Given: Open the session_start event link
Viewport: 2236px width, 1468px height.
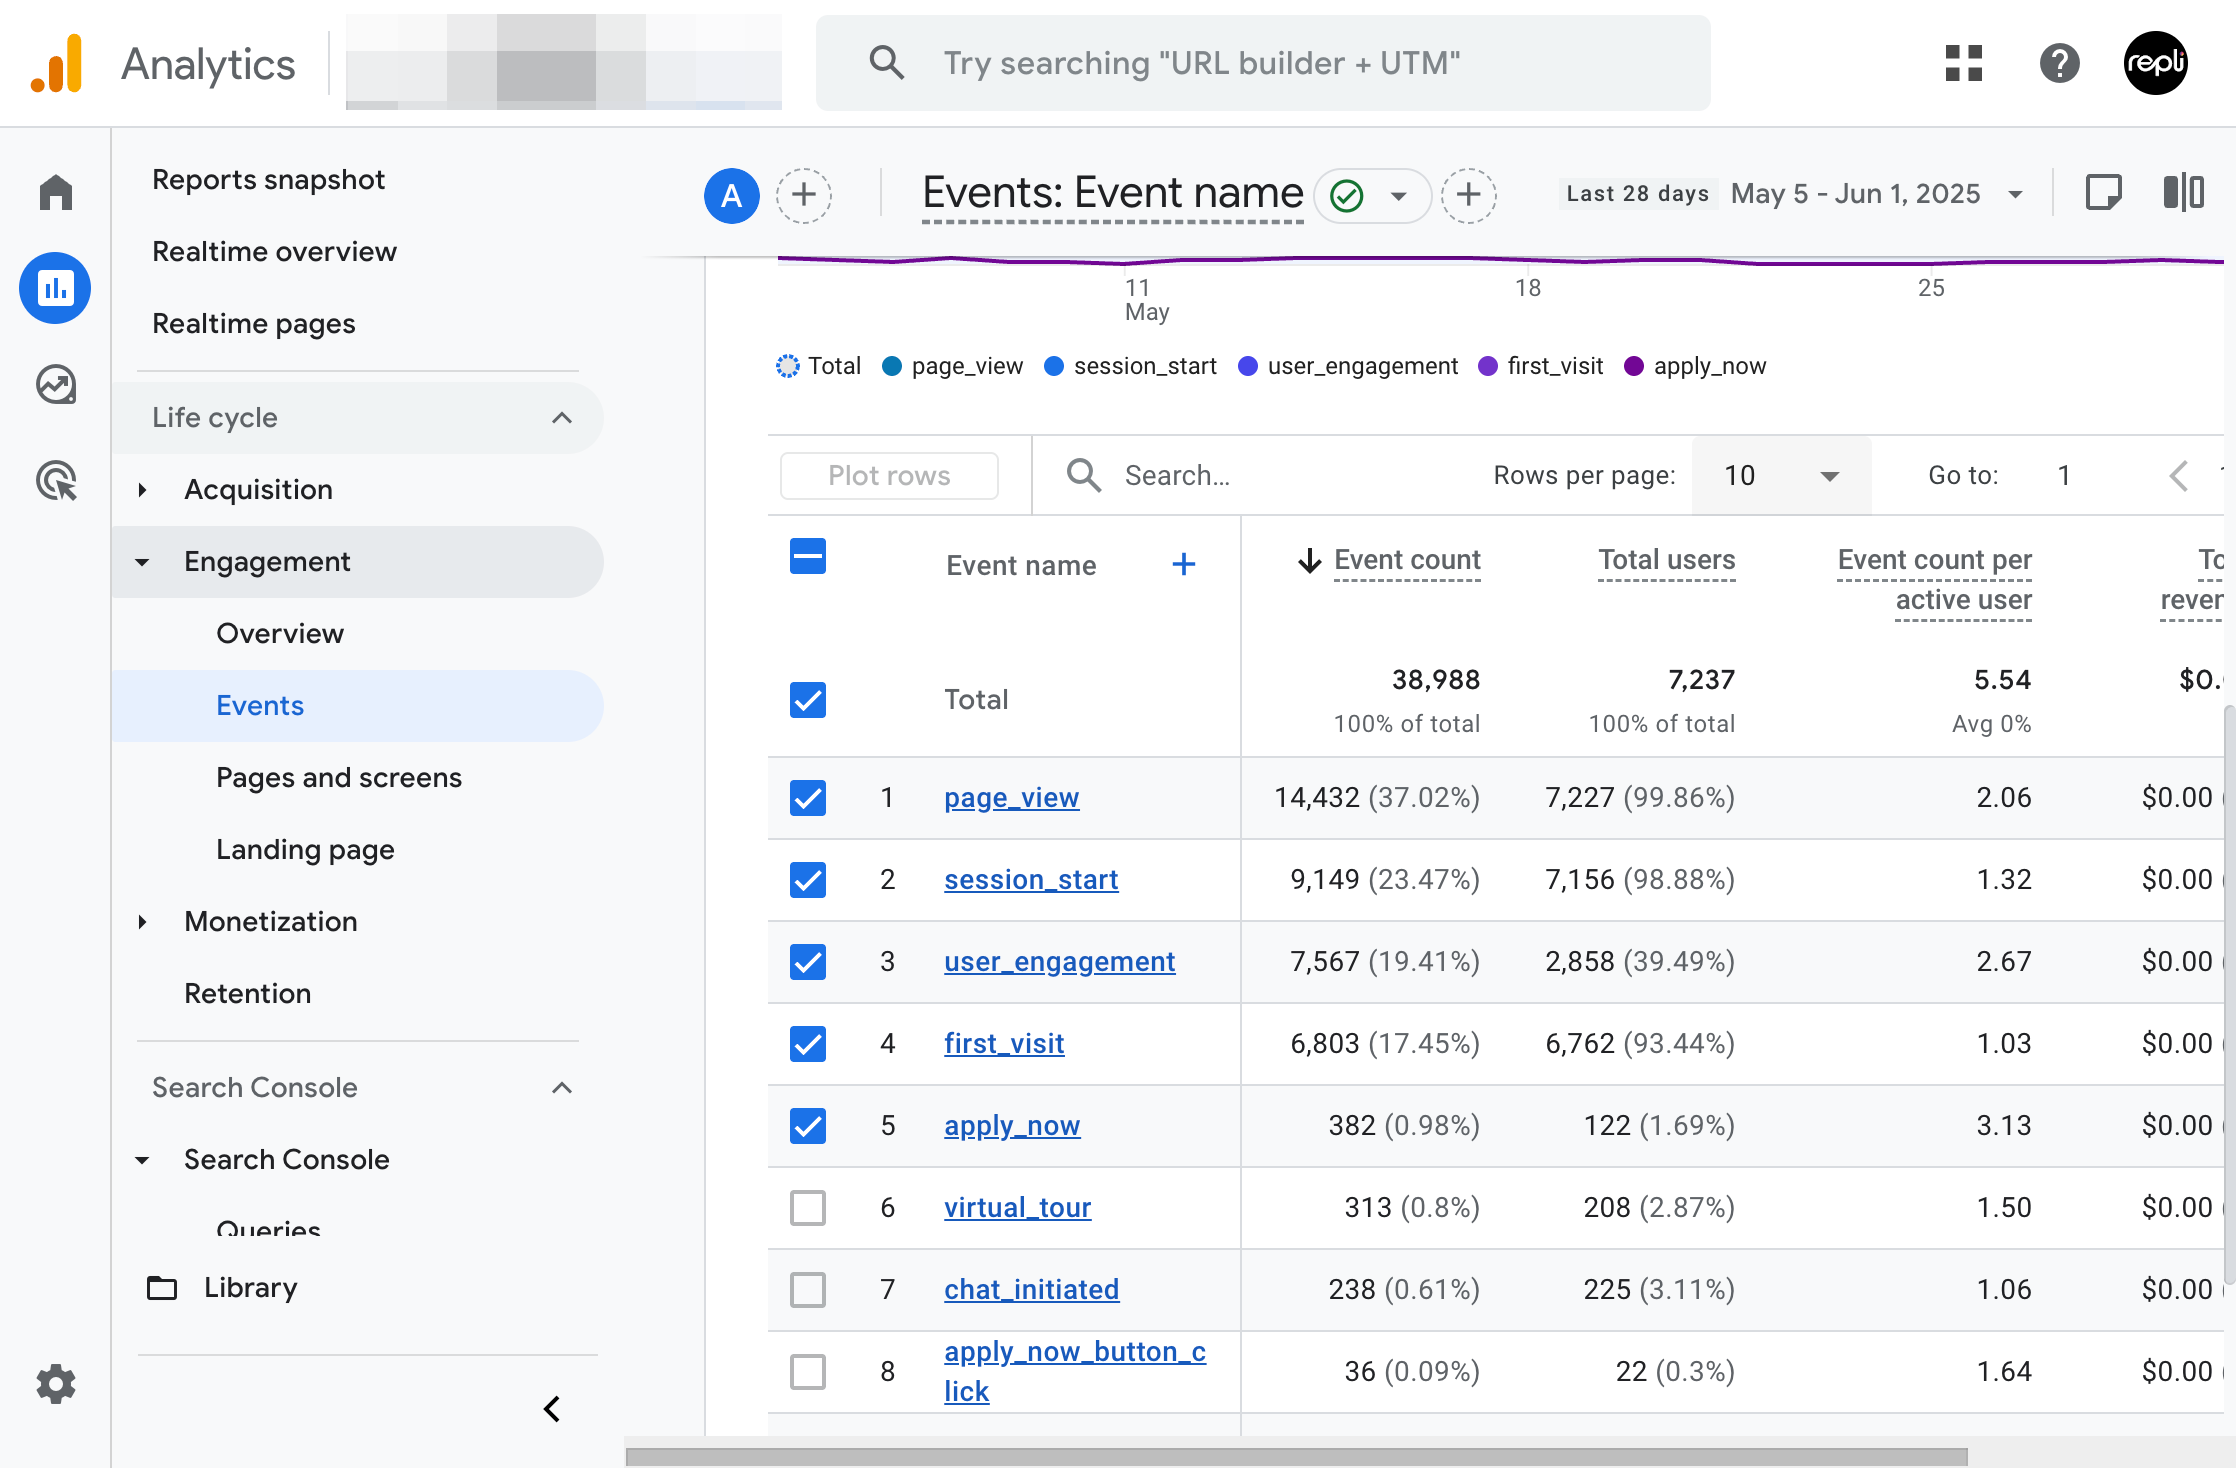Looking at the screenshot, I should coord(1031,880).
